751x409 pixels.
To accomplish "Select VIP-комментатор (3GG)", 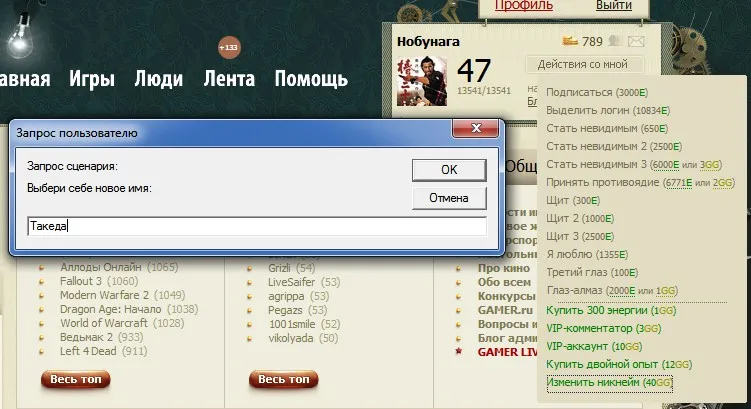I will (x=603, y=329).
